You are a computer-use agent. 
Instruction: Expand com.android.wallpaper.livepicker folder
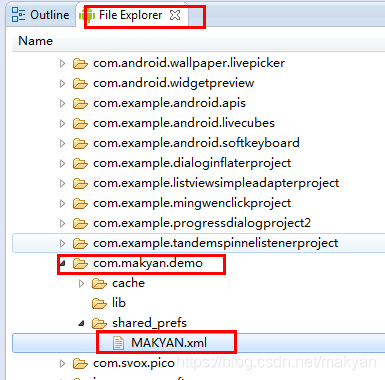[x=62, y=63]
